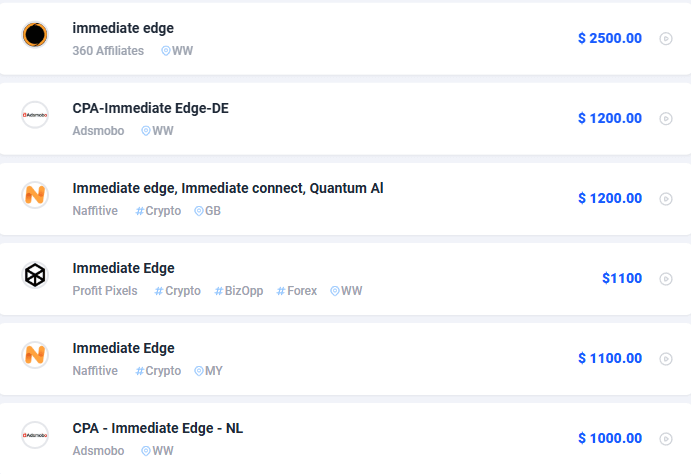This screenshot has height=474, width=691.
Task: Click the $ 1100.00 payout on the MY offer
Action: coord(610,358)
